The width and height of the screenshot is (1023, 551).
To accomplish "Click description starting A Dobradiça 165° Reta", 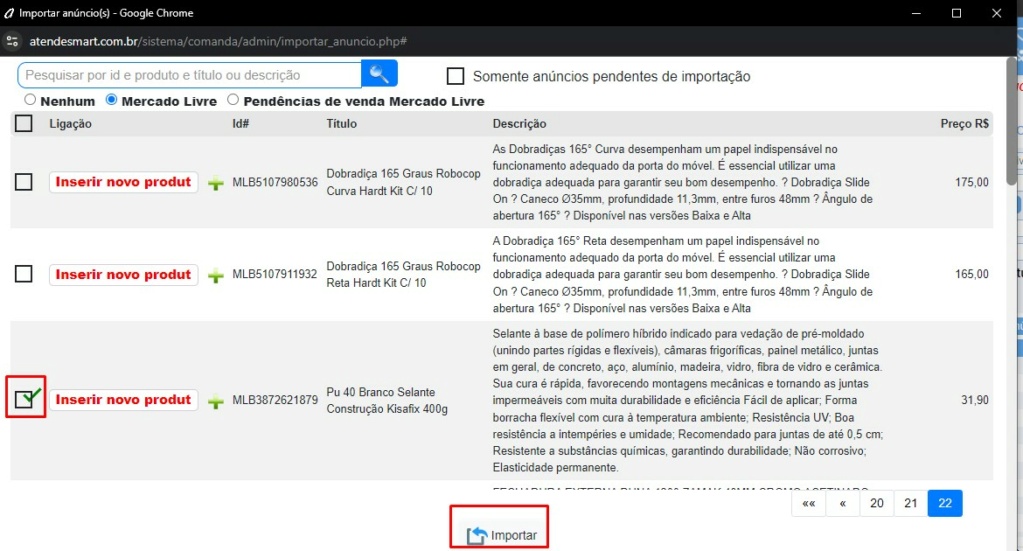I will [x=682, y=275].
